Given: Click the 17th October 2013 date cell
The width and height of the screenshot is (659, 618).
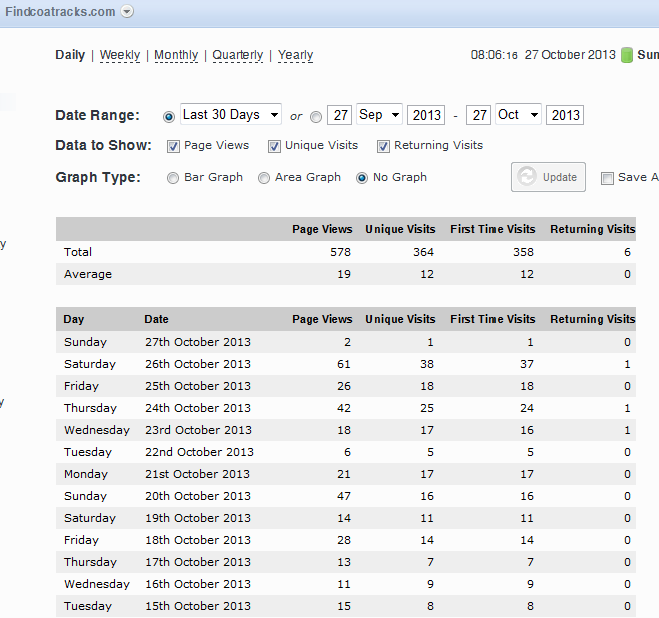Looking at the screenshot, I should (198, 562).
